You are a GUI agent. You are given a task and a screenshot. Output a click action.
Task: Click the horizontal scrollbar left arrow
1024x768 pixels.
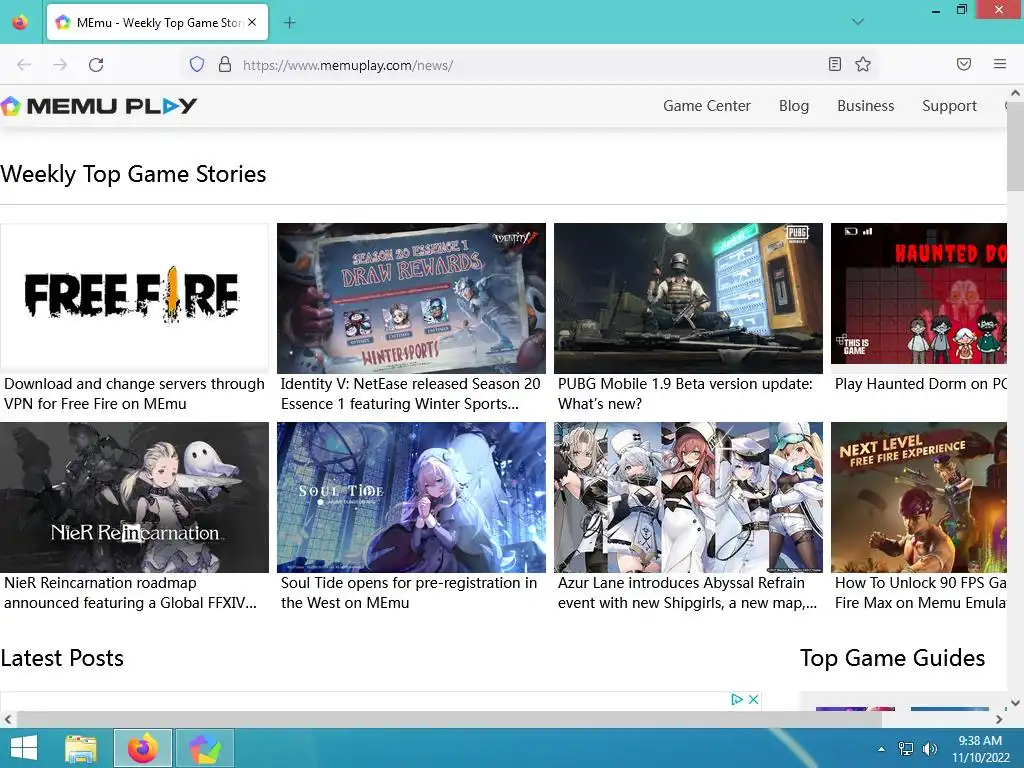tap(7, 720)
